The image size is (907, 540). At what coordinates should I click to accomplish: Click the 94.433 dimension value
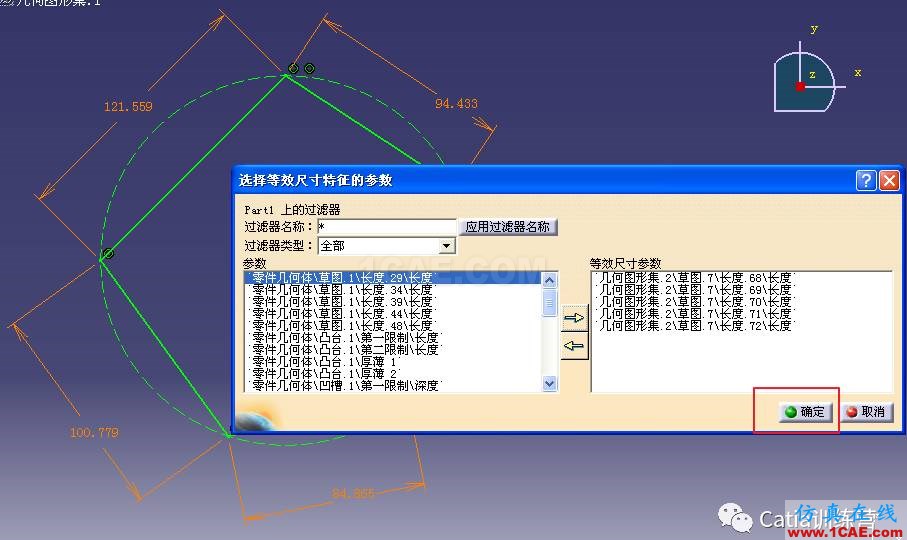pyautogui.click(x=456, y=103)
